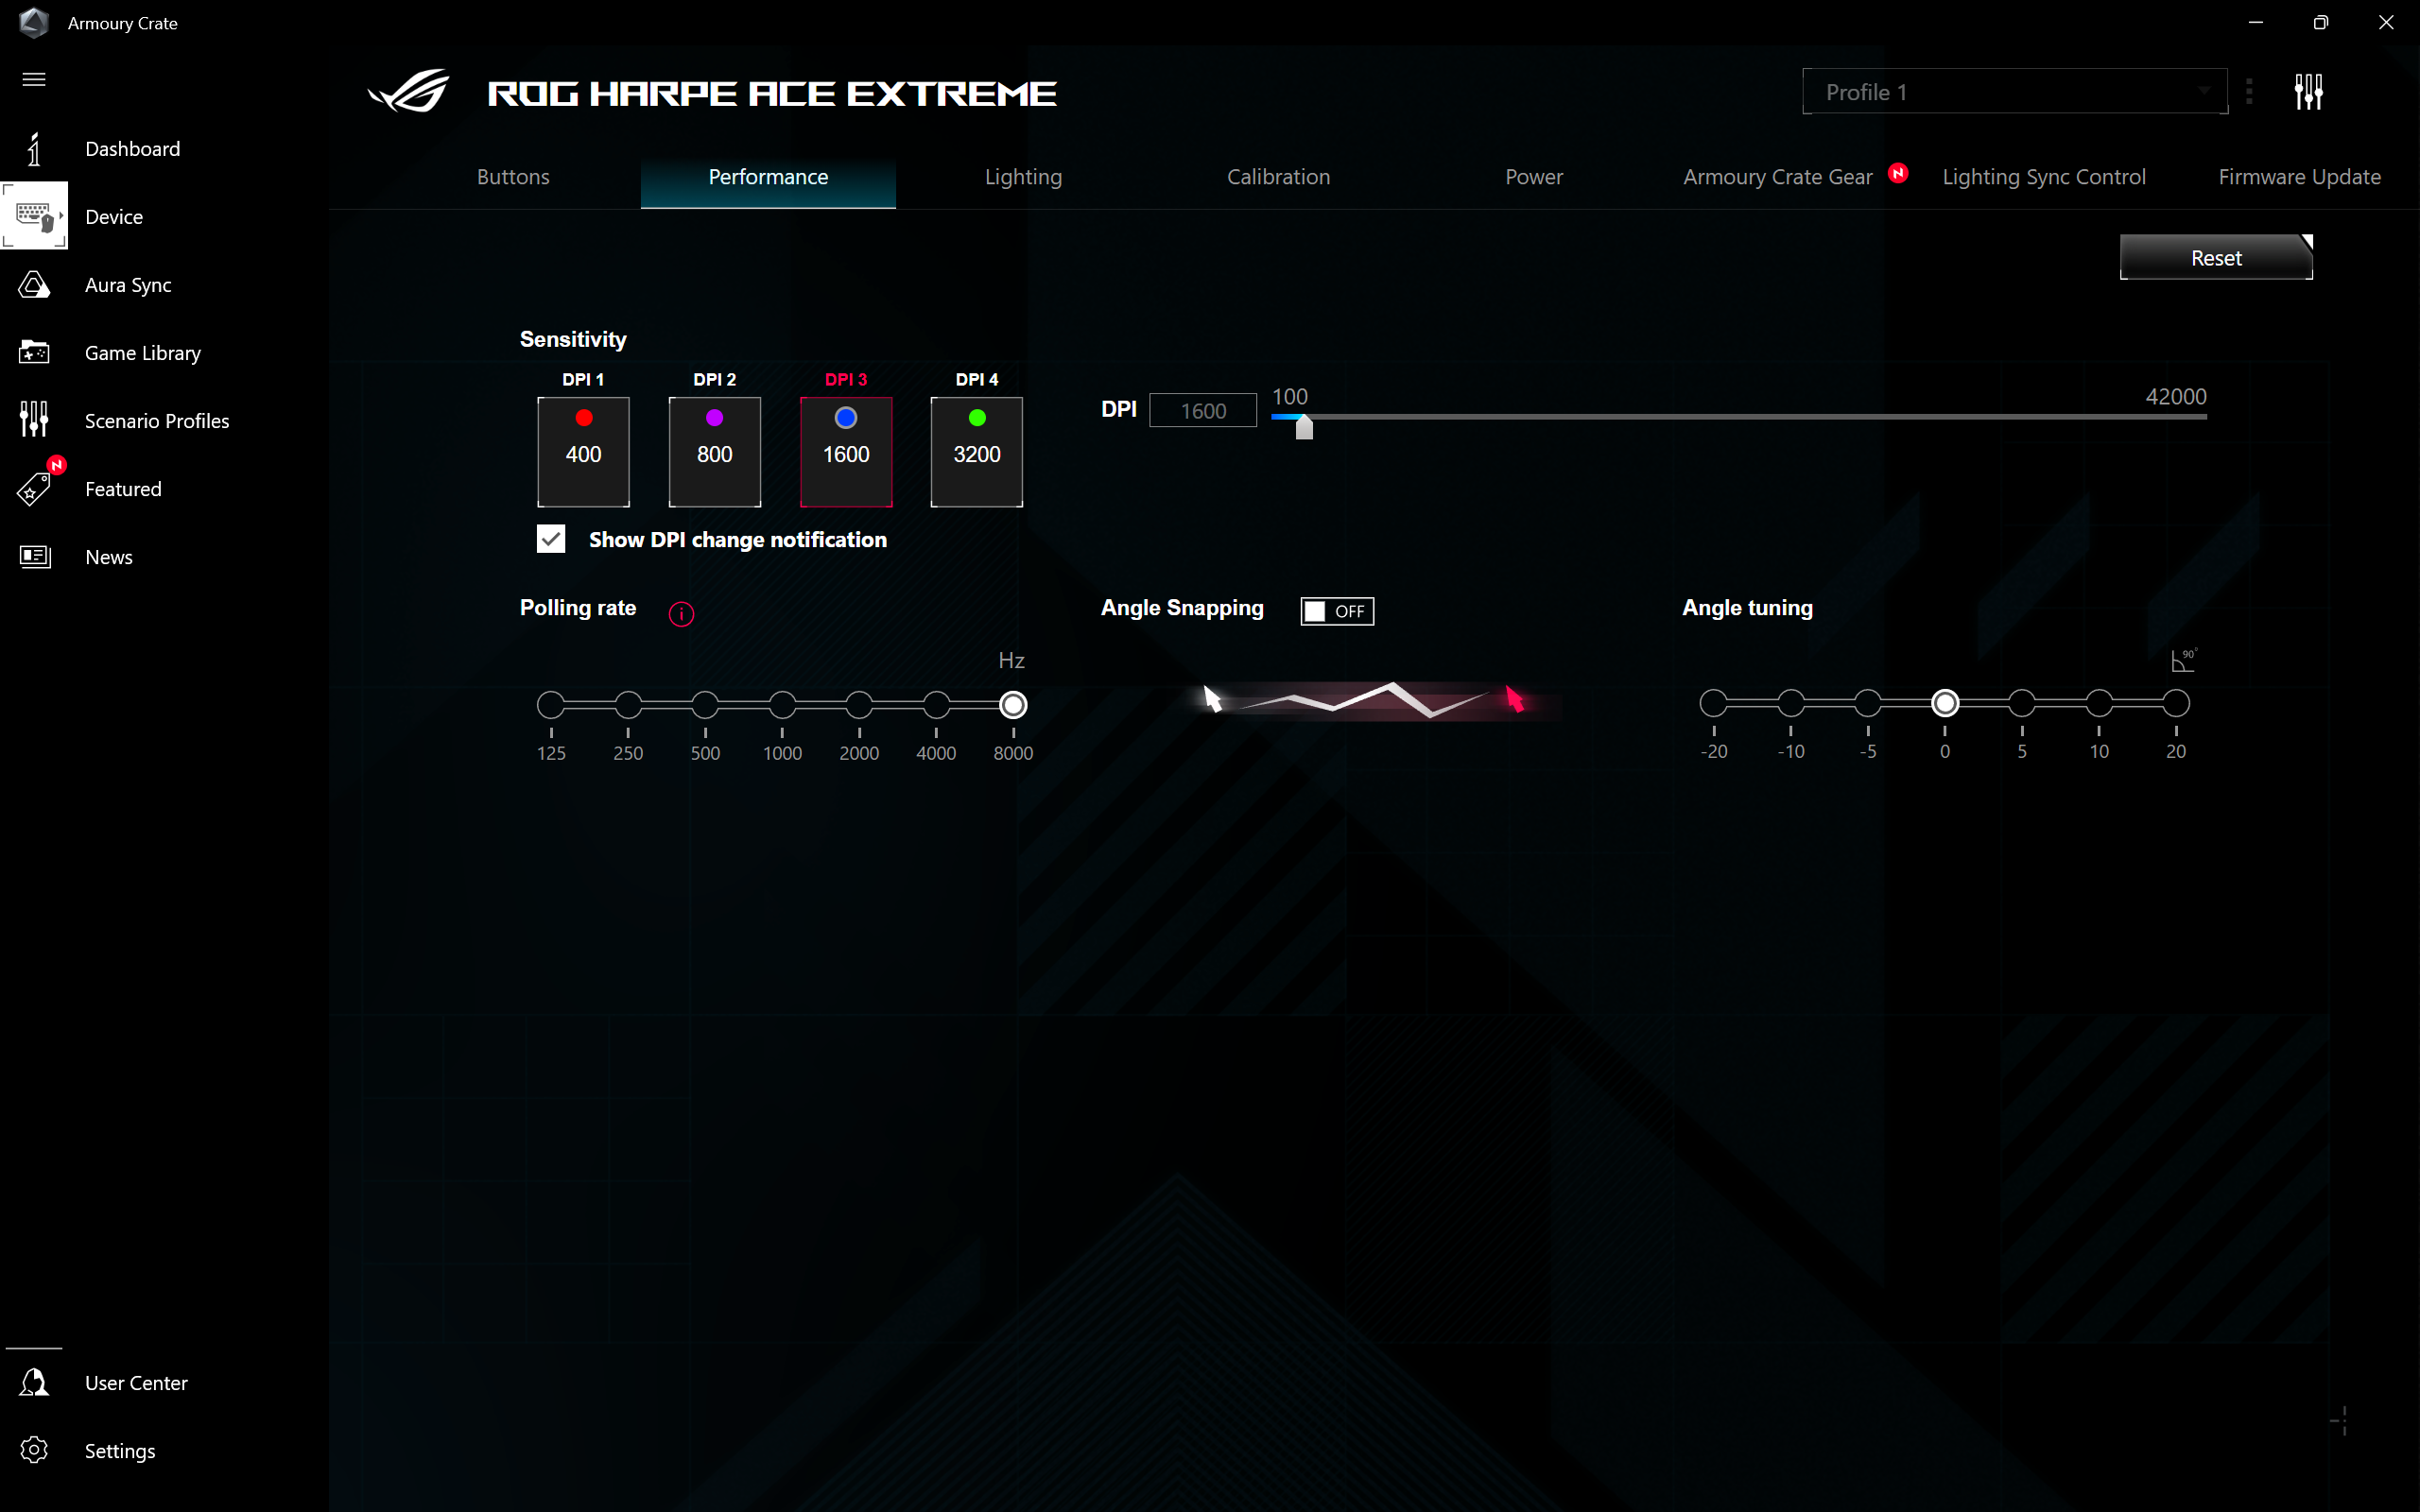This screenshot has width=2420, height=1512.
Task: Click the Game Library sidebar icon
Action: pos(35,352)
